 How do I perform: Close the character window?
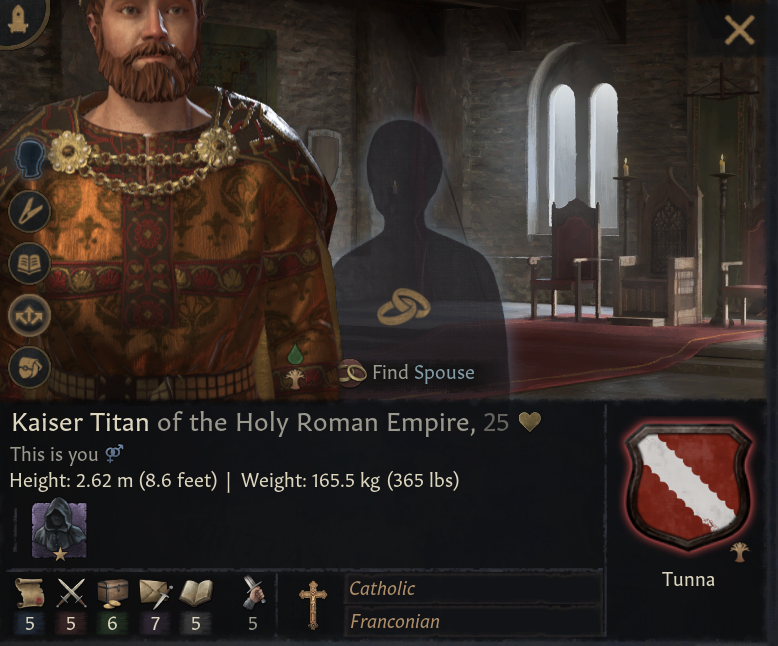pos(739,31)
